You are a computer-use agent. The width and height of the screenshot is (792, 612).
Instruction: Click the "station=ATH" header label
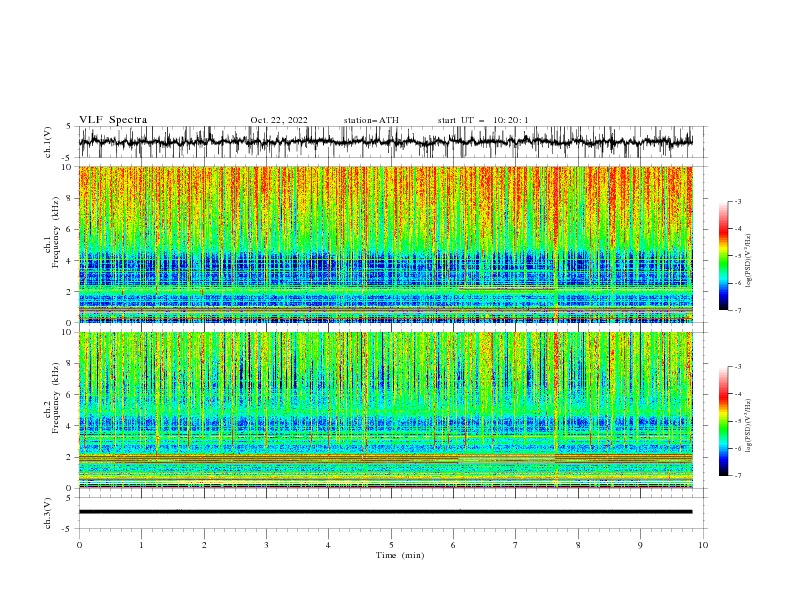point(371,120)
